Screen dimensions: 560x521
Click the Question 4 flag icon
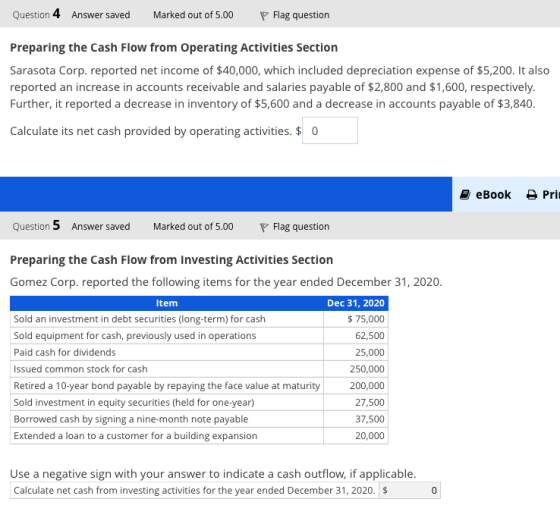coord(264,16)
